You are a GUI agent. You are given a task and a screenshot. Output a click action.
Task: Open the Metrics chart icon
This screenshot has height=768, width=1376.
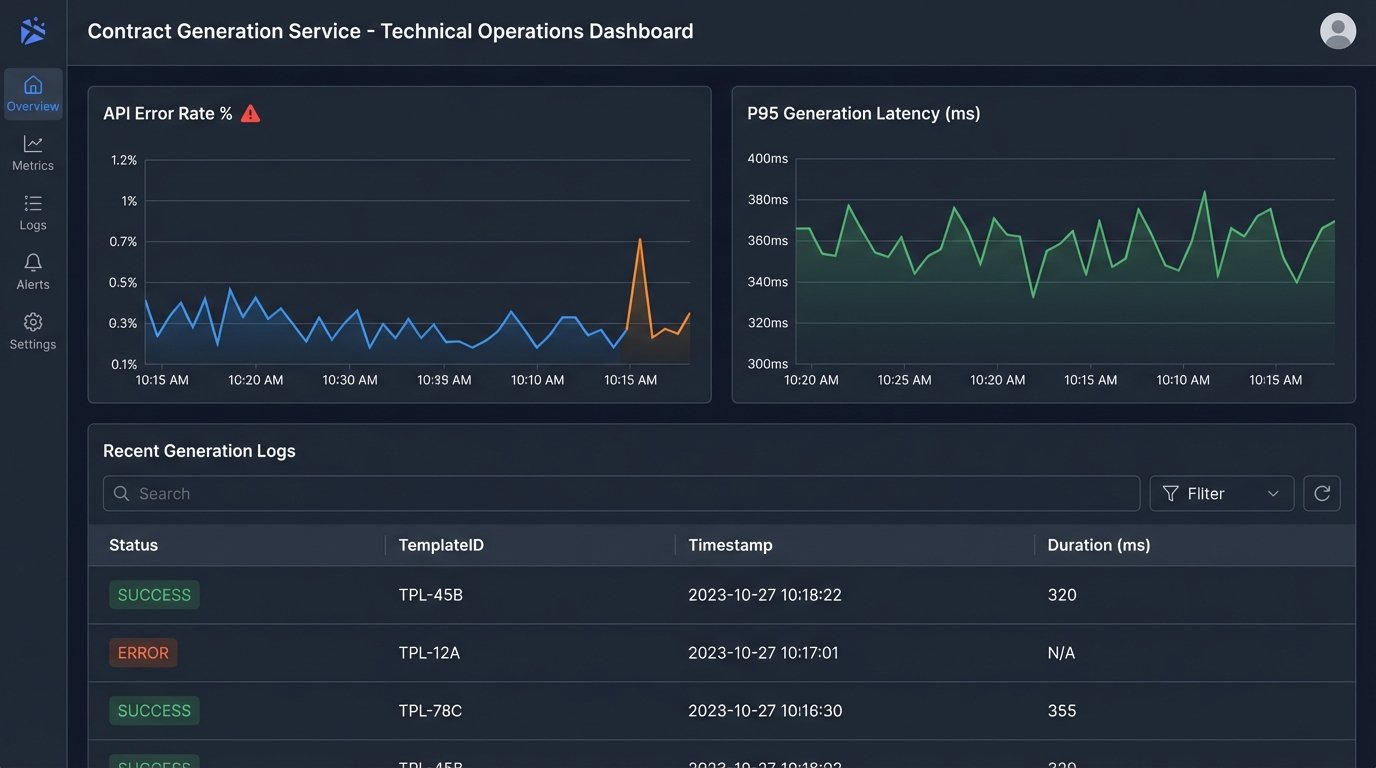tap(33, 145)
